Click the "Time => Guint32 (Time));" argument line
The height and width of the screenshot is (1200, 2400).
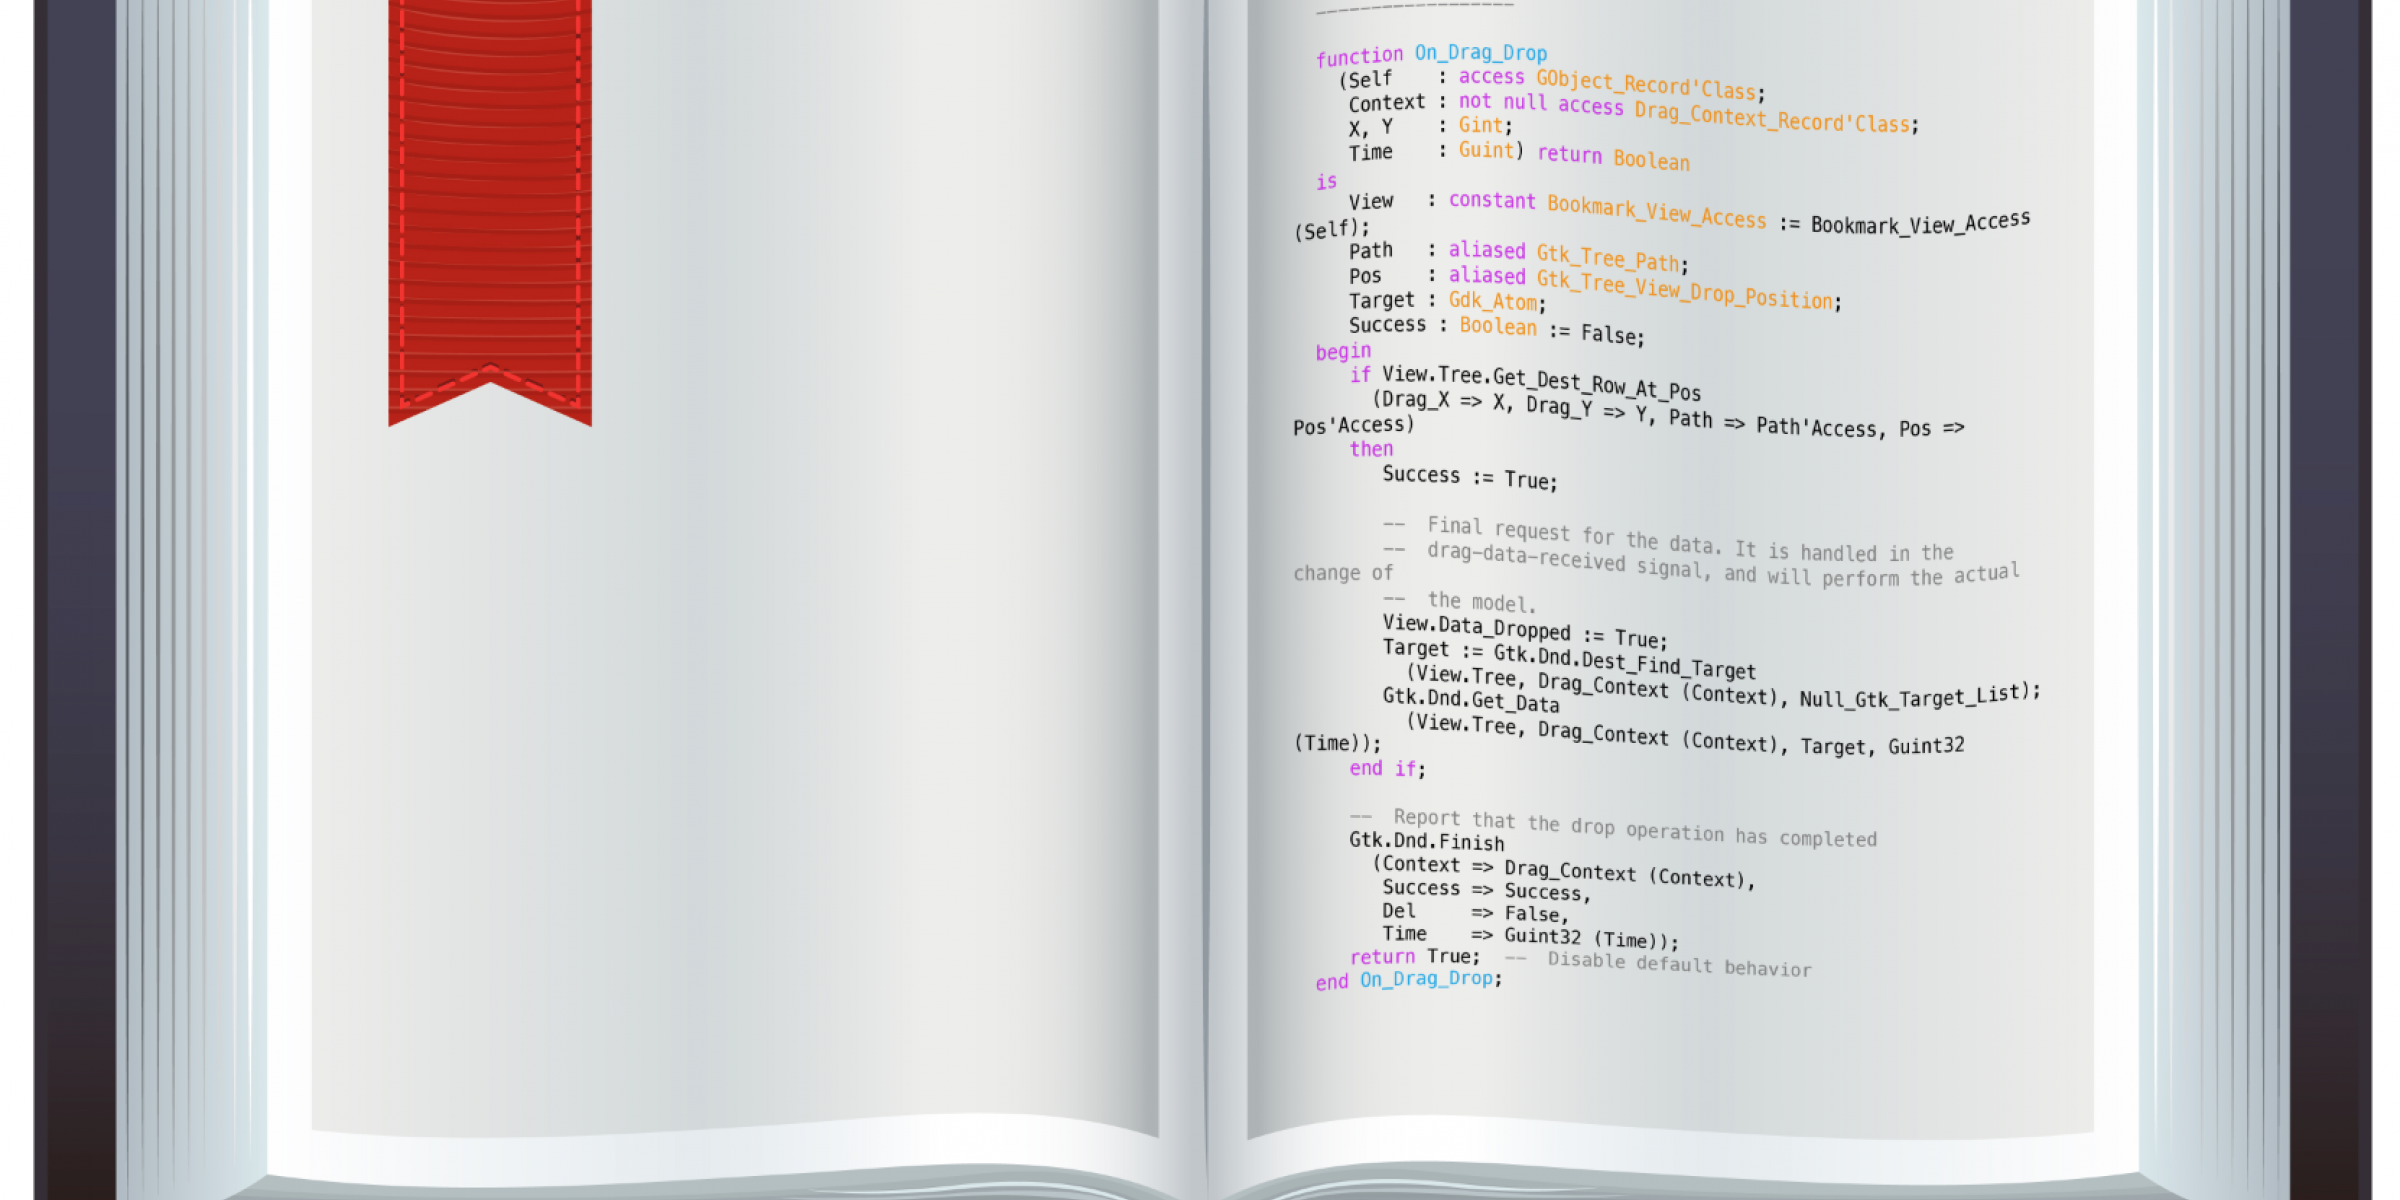coord(1530,936)
